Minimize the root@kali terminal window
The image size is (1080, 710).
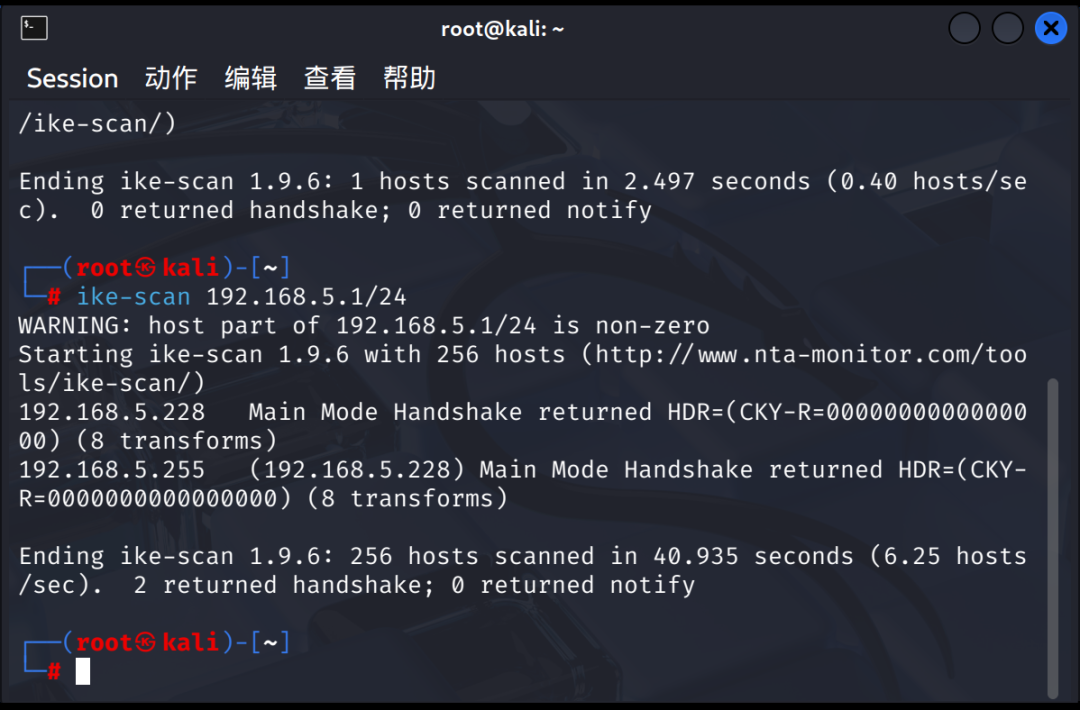[x=964, y=28]
